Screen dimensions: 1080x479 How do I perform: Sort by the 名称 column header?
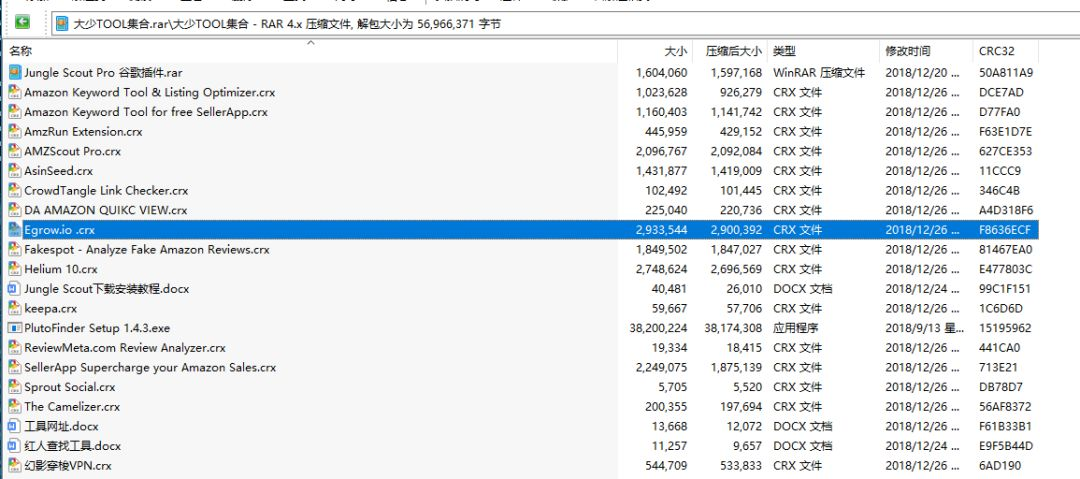click(x=20, y=51)
